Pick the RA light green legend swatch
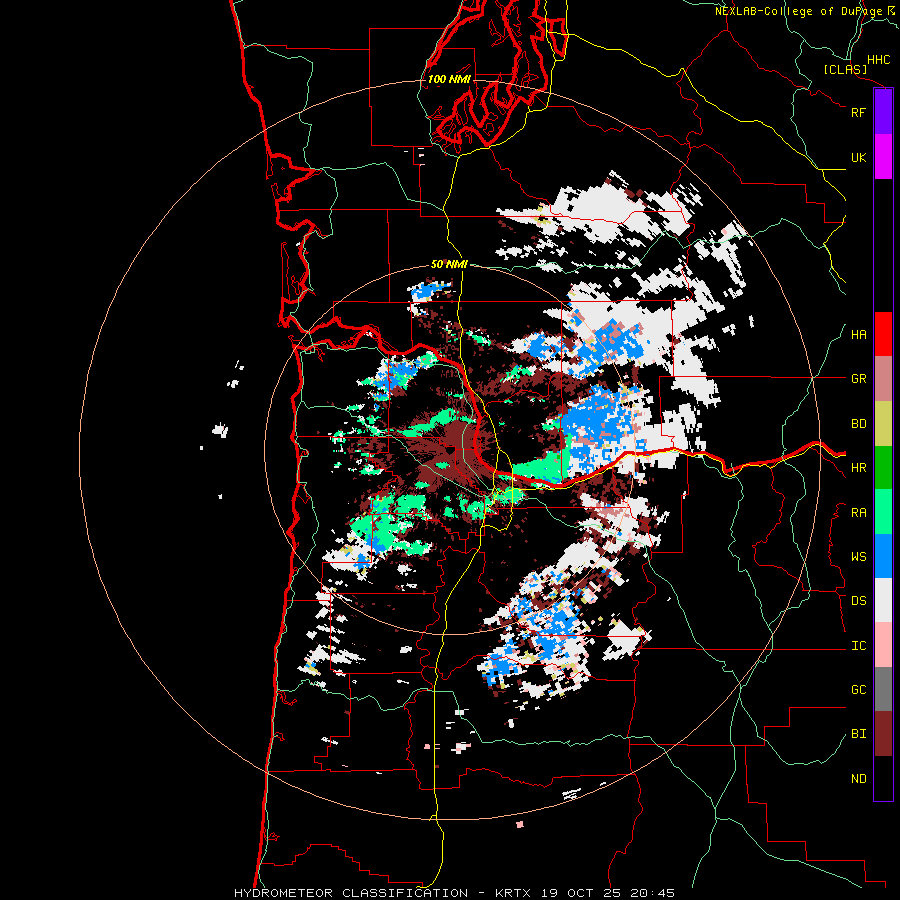This screenshot has width=900, height=900. (883, 512)
